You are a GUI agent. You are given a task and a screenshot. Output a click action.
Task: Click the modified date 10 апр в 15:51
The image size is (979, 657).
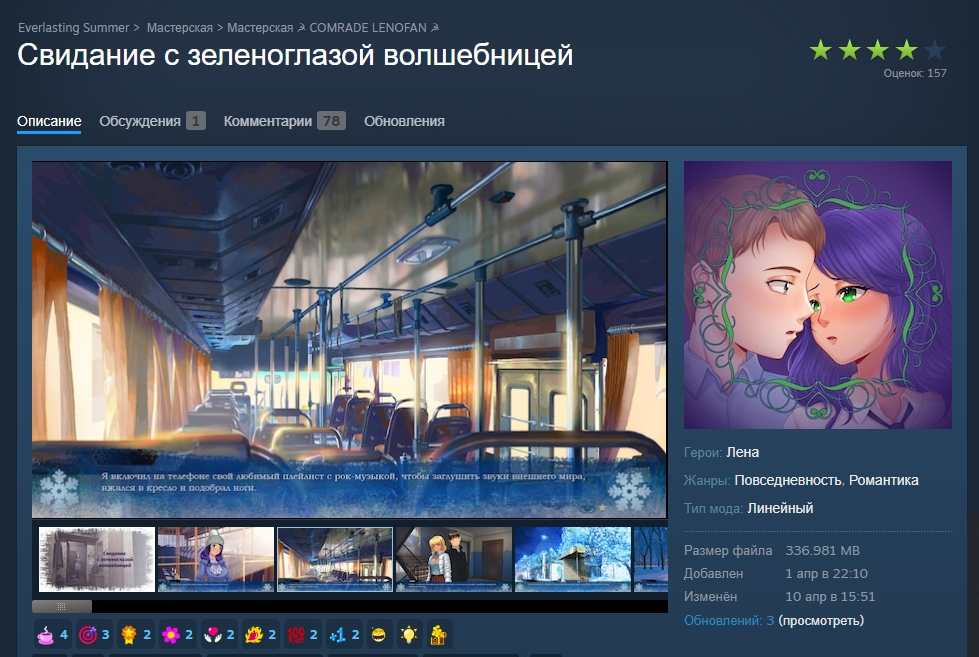tap(830, 596)
